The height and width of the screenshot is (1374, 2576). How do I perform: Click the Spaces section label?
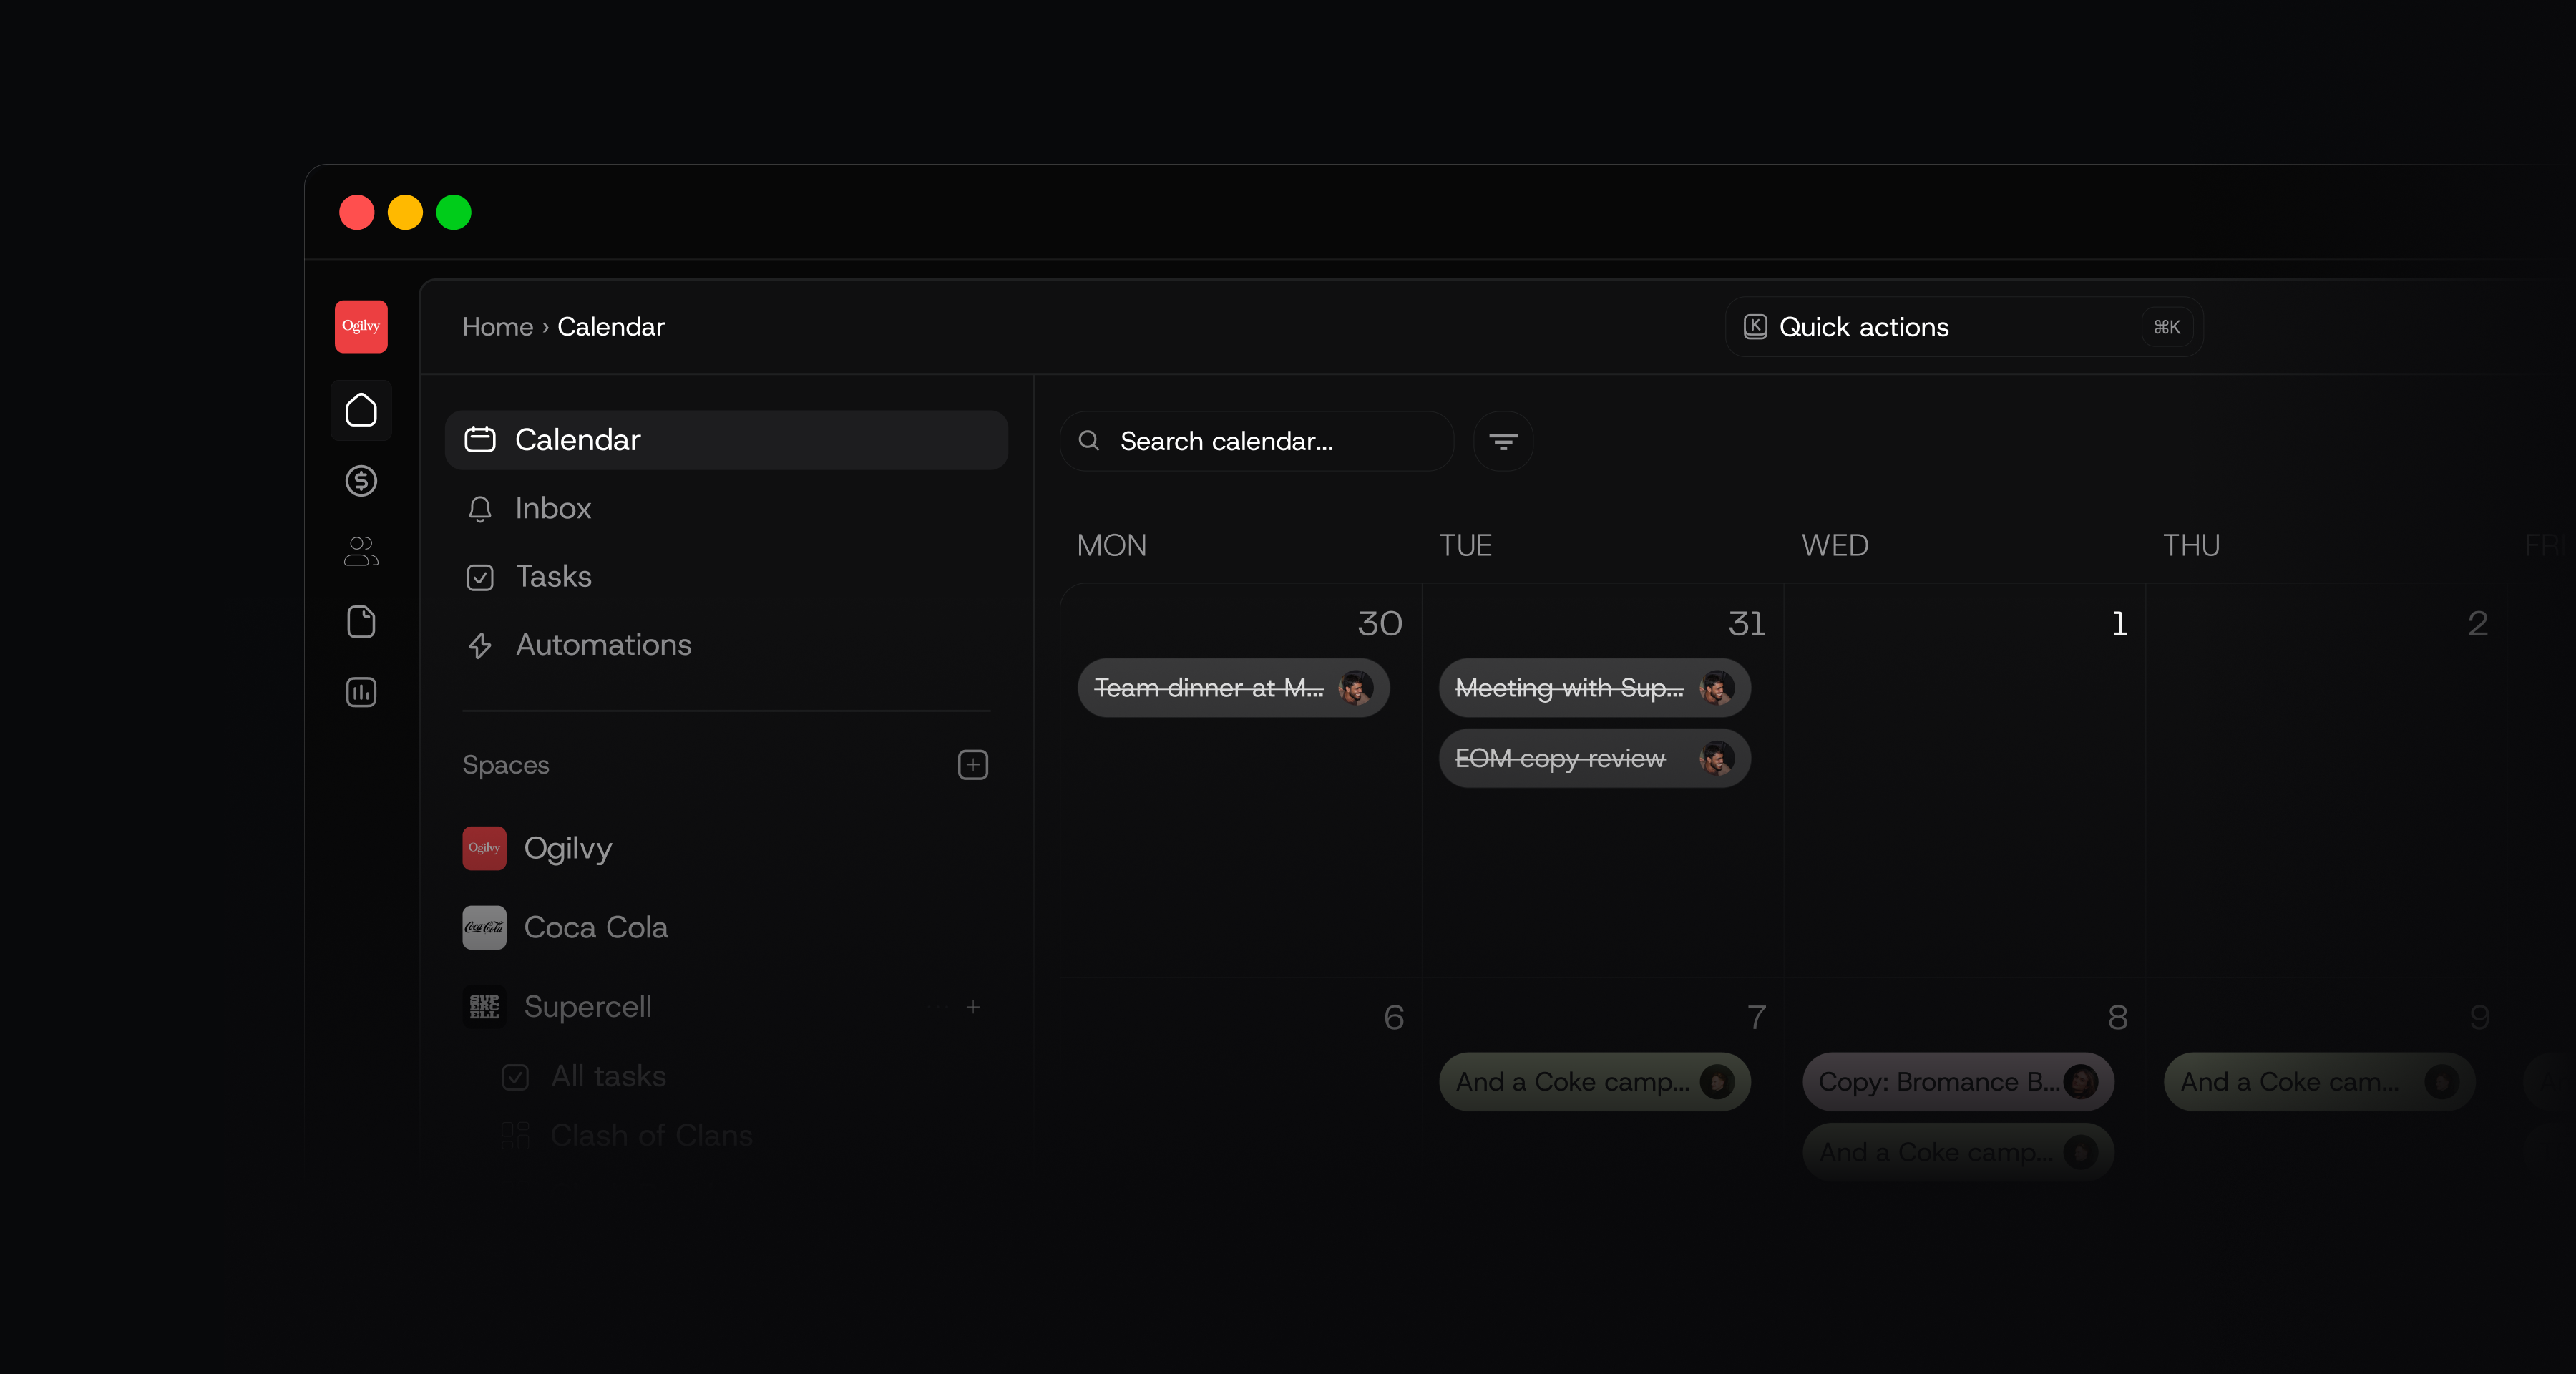(505, 765)
